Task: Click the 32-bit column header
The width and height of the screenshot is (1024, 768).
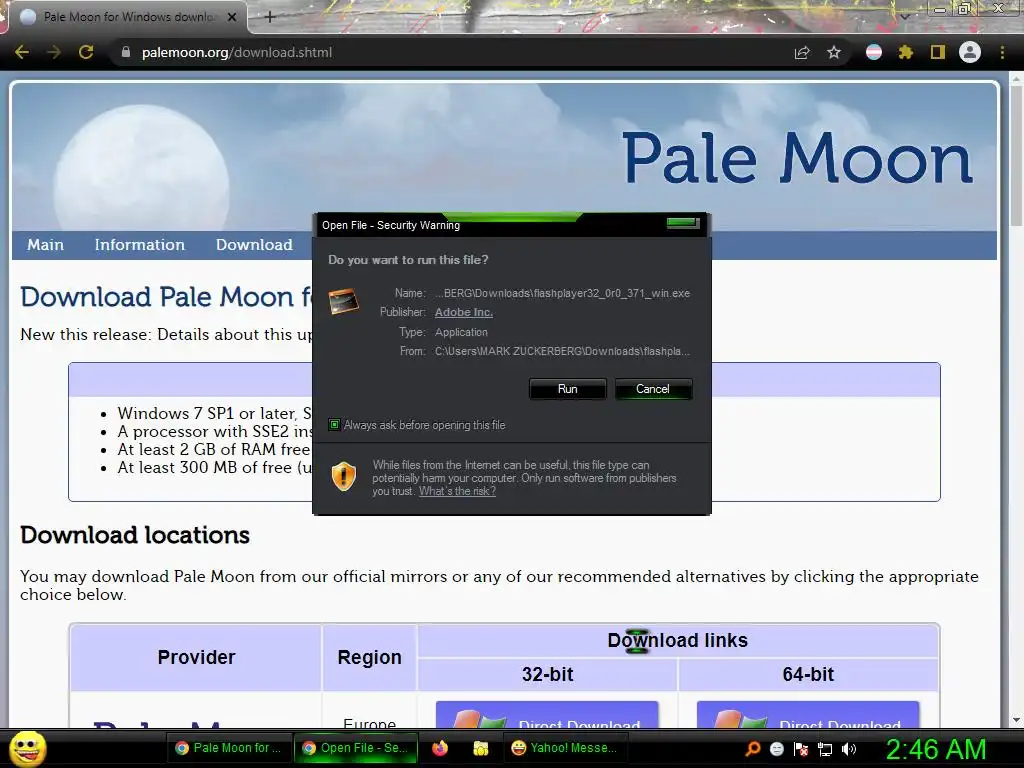Action: pyautogui.click(x=547, y=674)
